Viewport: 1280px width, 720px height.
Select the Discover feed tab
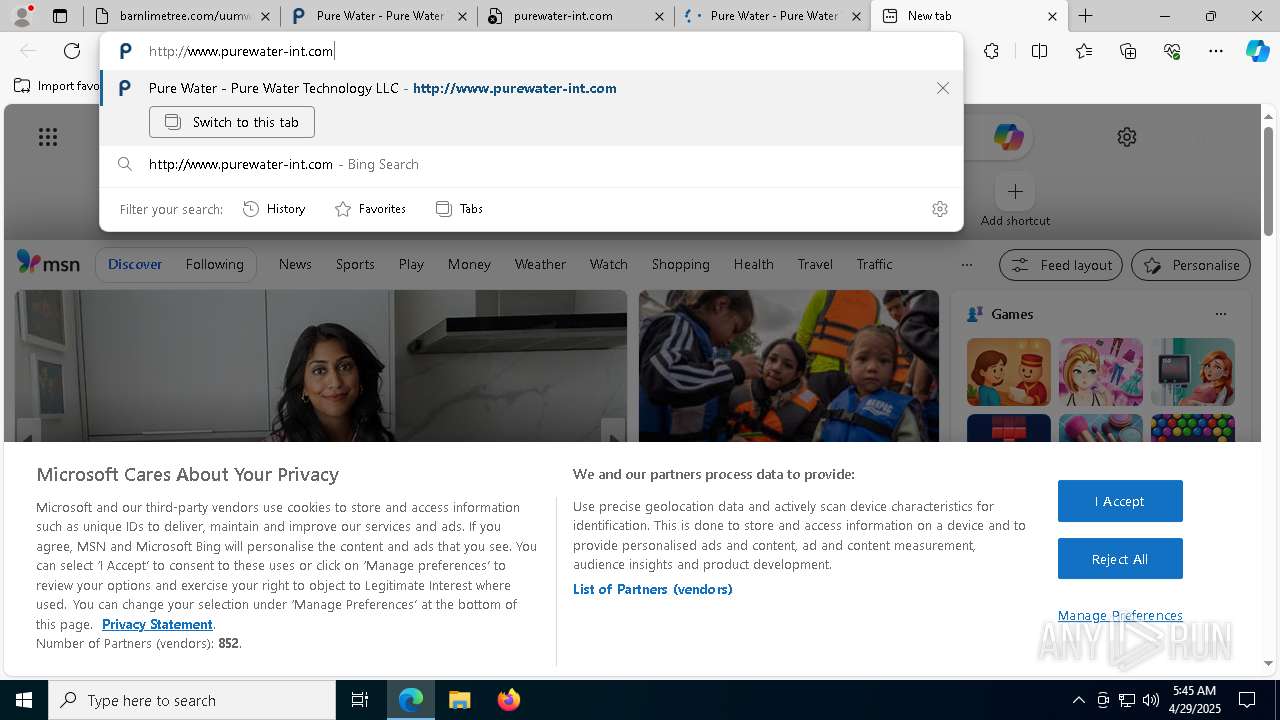click(135, 264)
